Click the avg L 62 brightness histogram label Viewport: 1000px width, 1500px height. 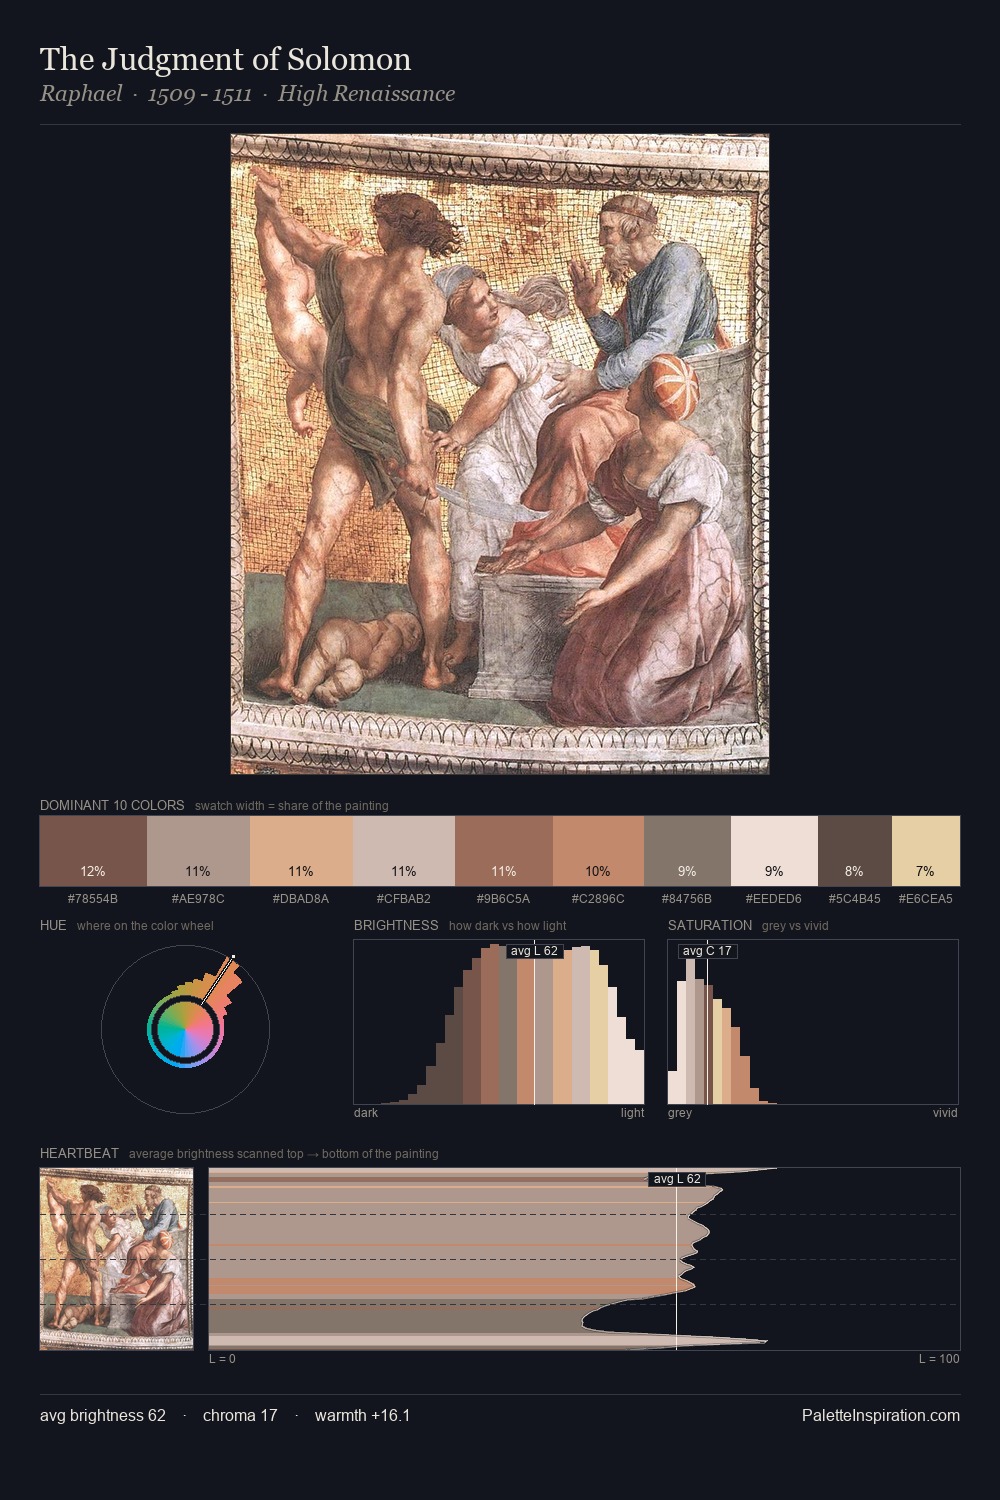534,951
